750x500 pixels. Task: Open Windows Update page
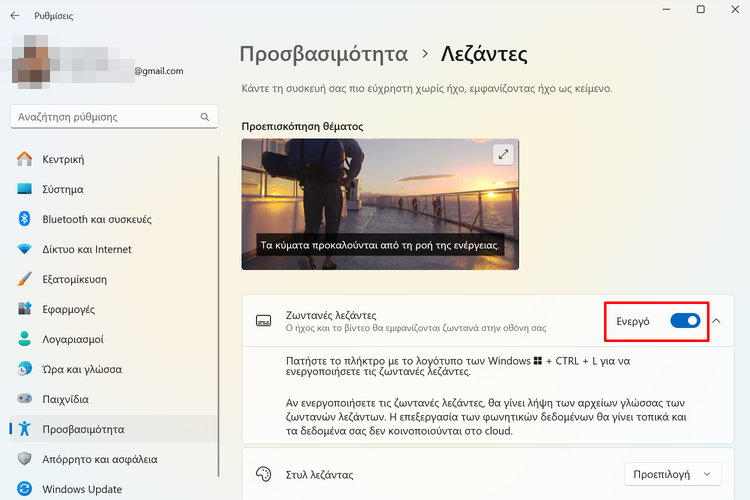click(x=114, y=489)
